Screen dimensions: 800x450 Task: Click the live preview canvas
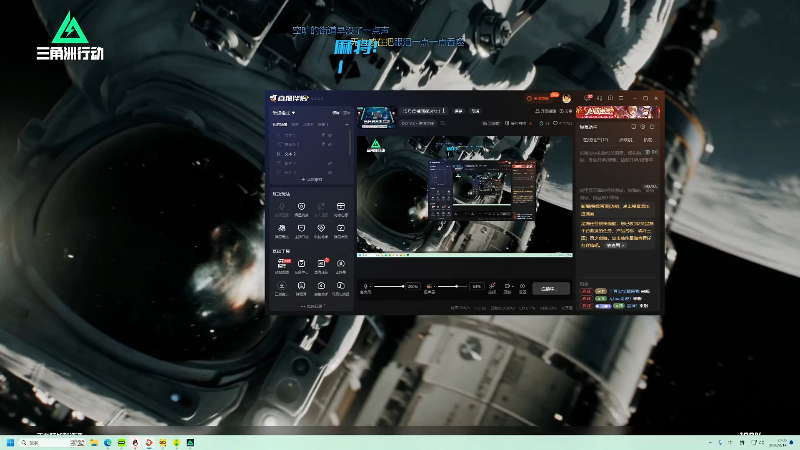pyautogui.click(x=465, y=194)
